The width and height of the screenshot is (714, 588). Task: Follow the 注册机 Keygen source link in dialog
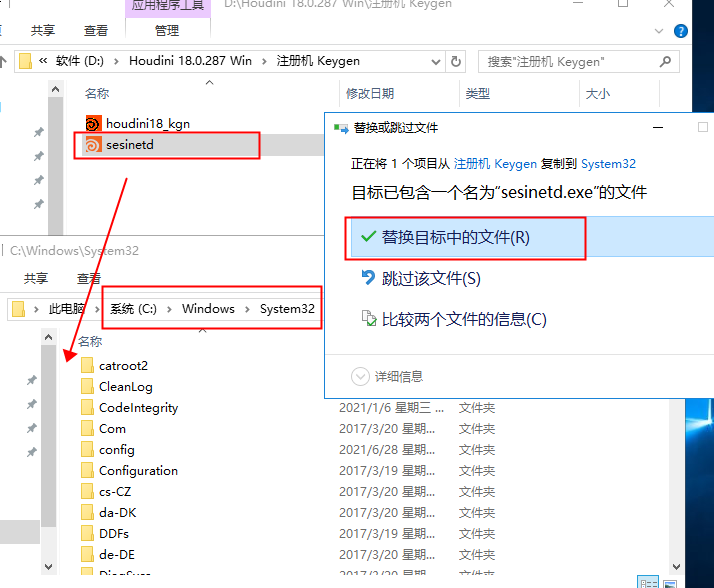tap(495, 164)
